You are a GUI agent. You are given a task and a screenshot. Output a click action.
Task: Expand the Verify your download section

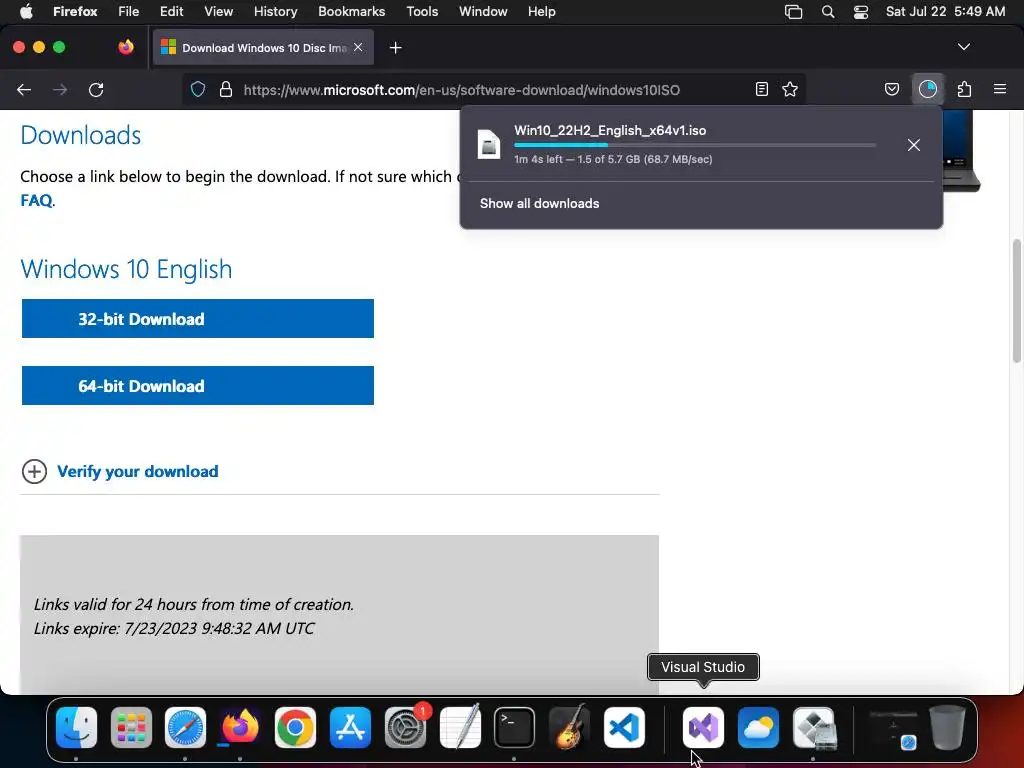click(x=35, y=472)
